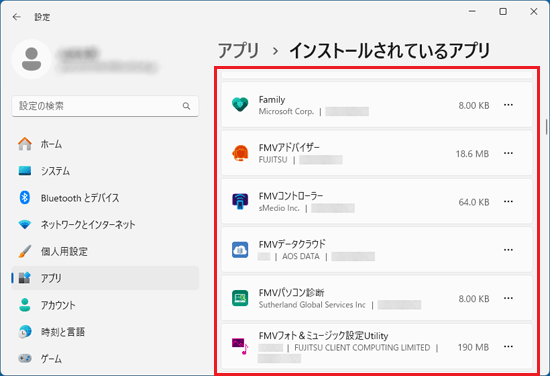Viewport: 550px width, 376px height.
Task: Go to ホーム in the sidebar
Action: tap(105, 144)
